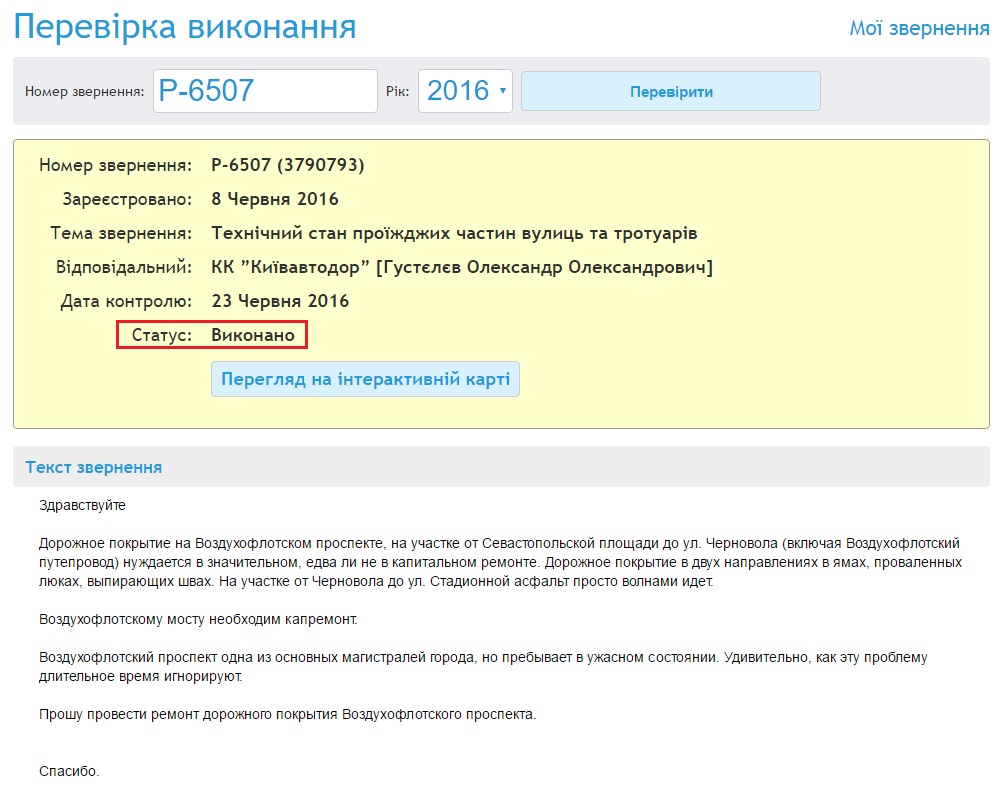1008x791 pixels.
Task: Click the Текст звернення section header
Action: (94, 467)
